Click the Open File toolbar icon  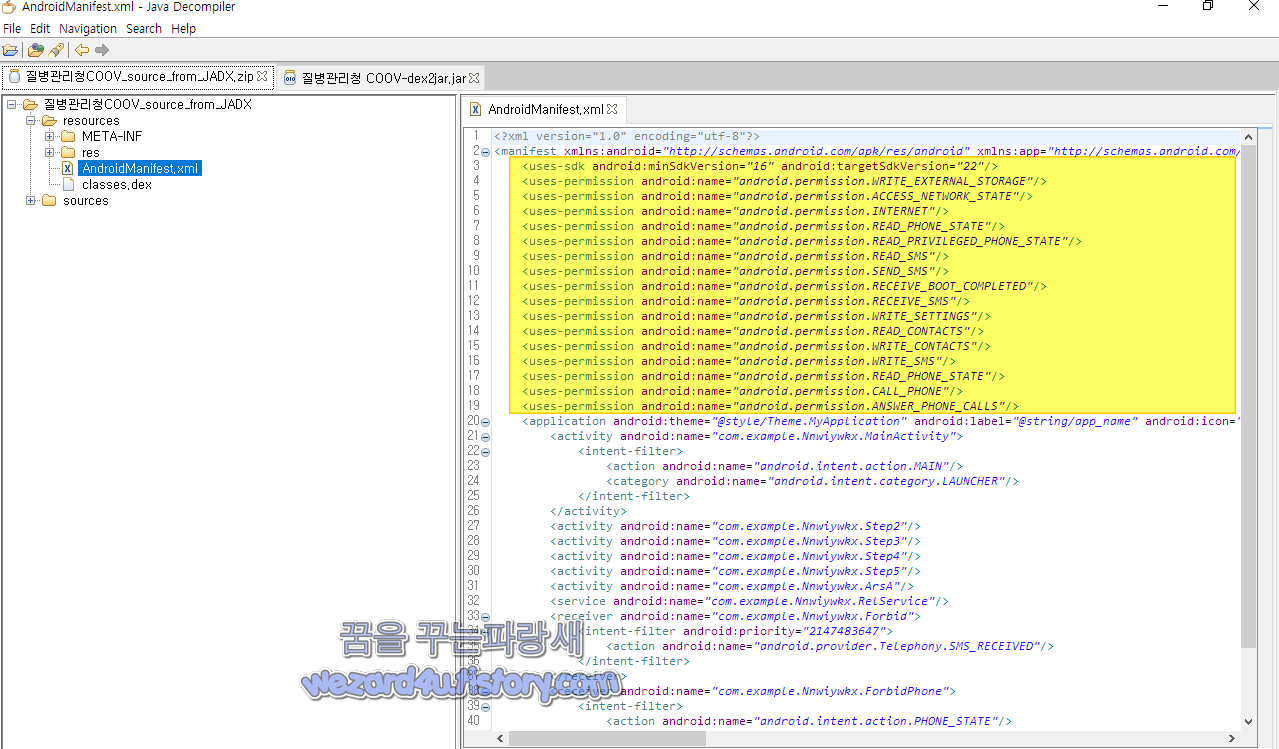(x=10, y=50)
